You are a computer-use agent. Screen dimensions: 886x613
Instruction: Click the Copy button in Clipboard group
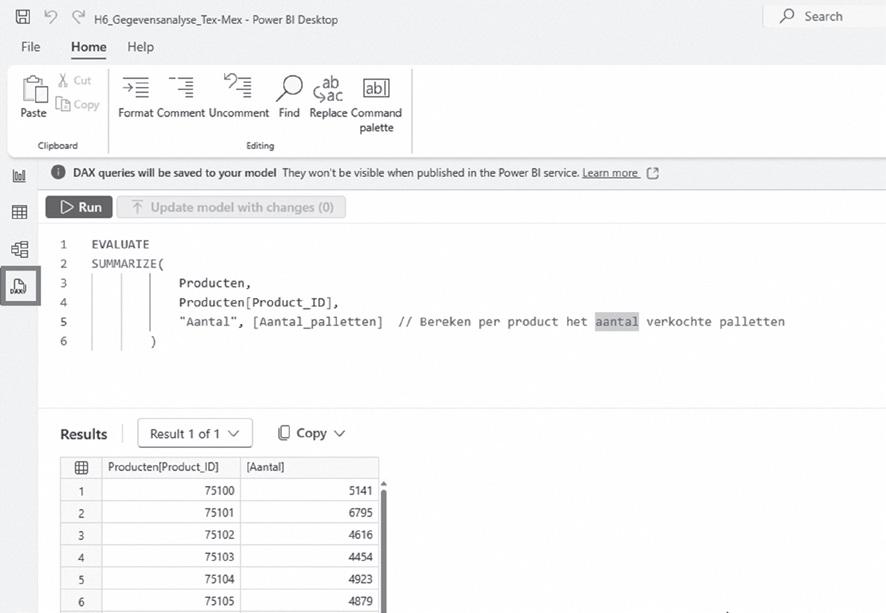tap(77, 105)
